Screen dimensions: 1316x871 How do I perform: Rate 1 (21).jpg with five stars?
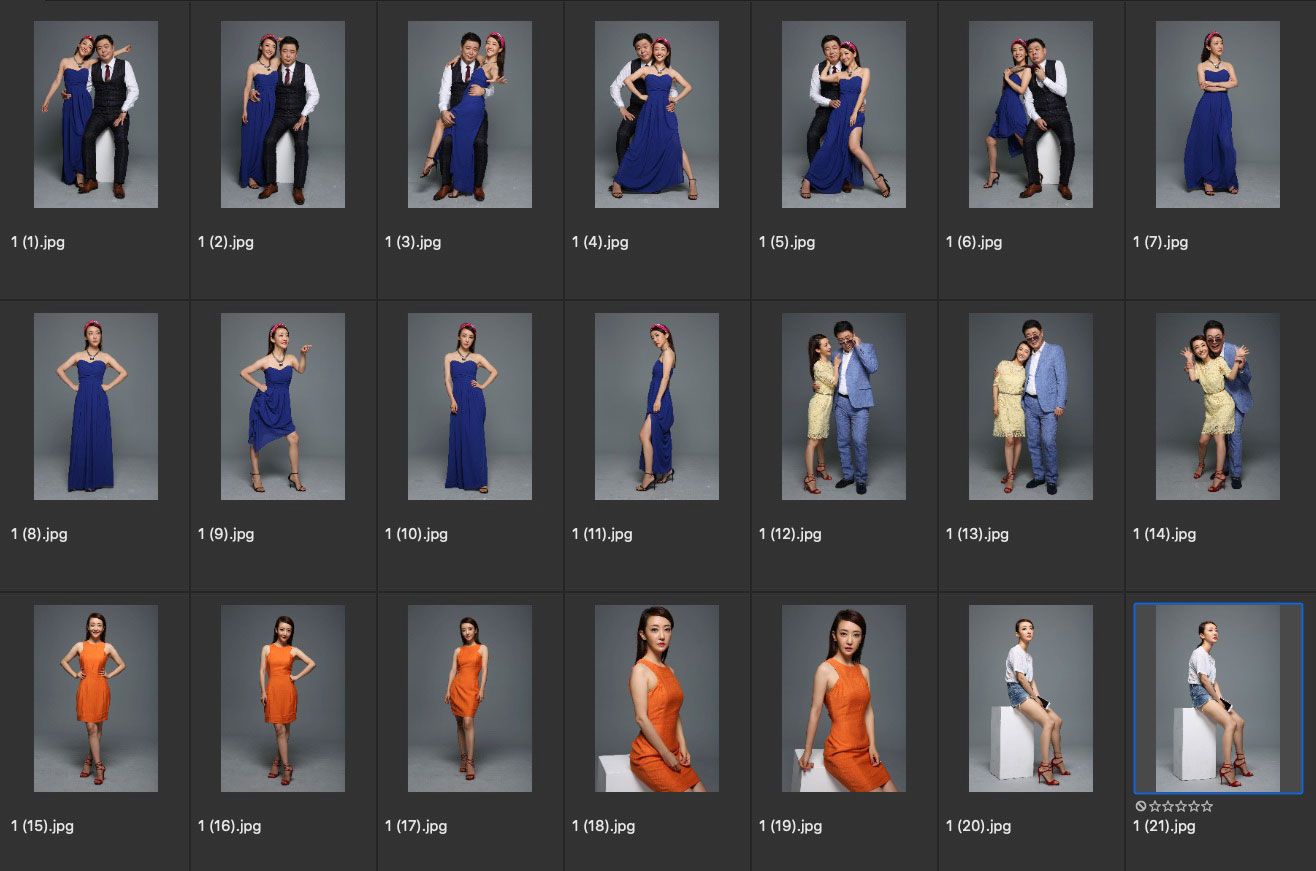(x=1207, y=806)
